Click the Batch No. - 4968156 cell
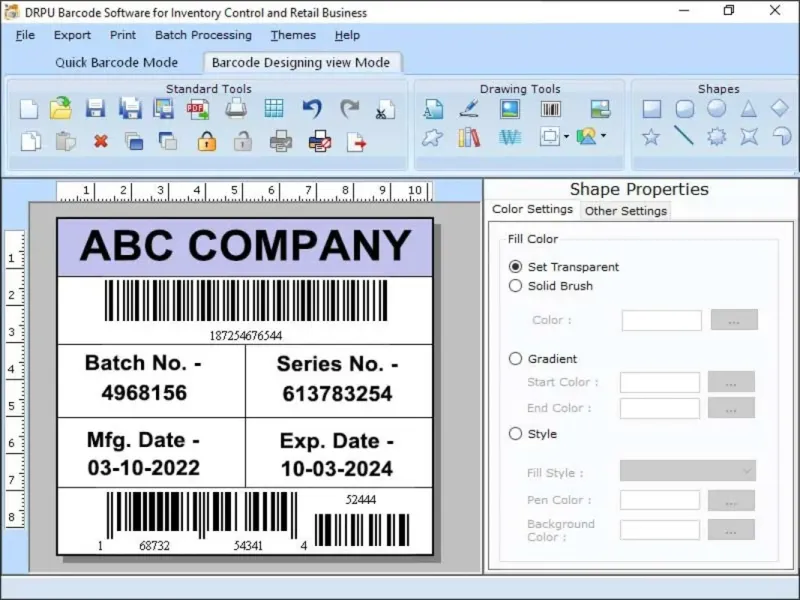The height and width of the screenshot is (600, 800). click(x=152, y=381)
